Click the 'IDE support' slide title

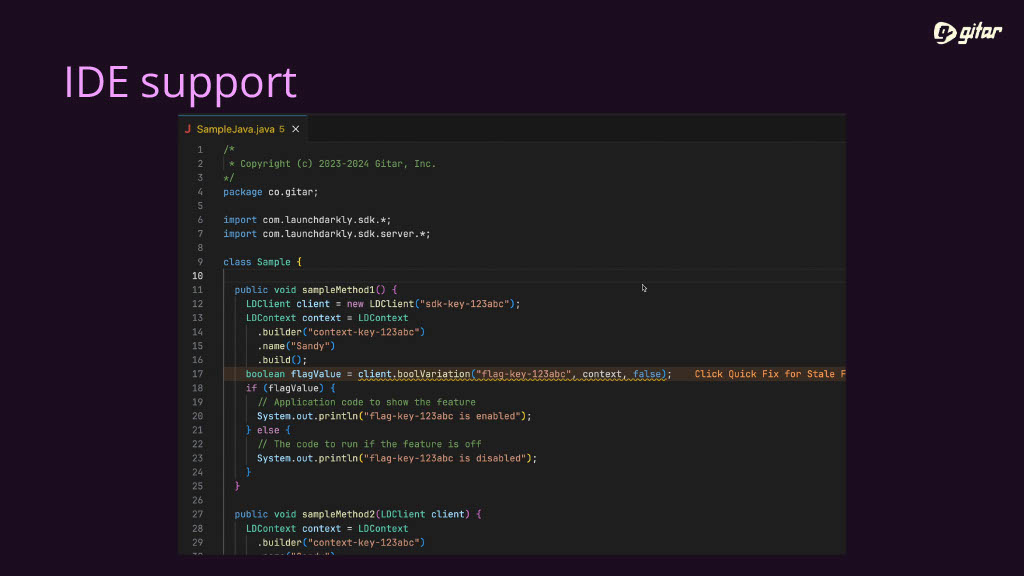pos(180,82)
